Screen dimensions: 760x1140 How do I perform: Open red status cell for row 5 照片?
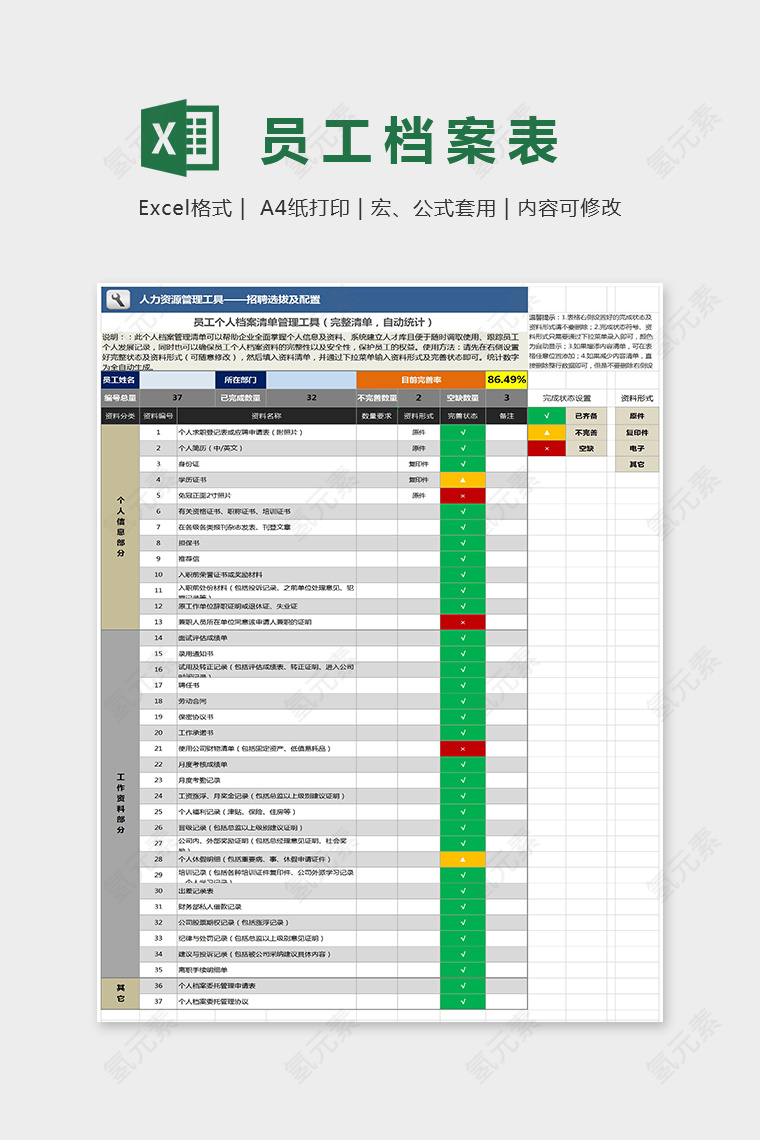pos(463,496)
